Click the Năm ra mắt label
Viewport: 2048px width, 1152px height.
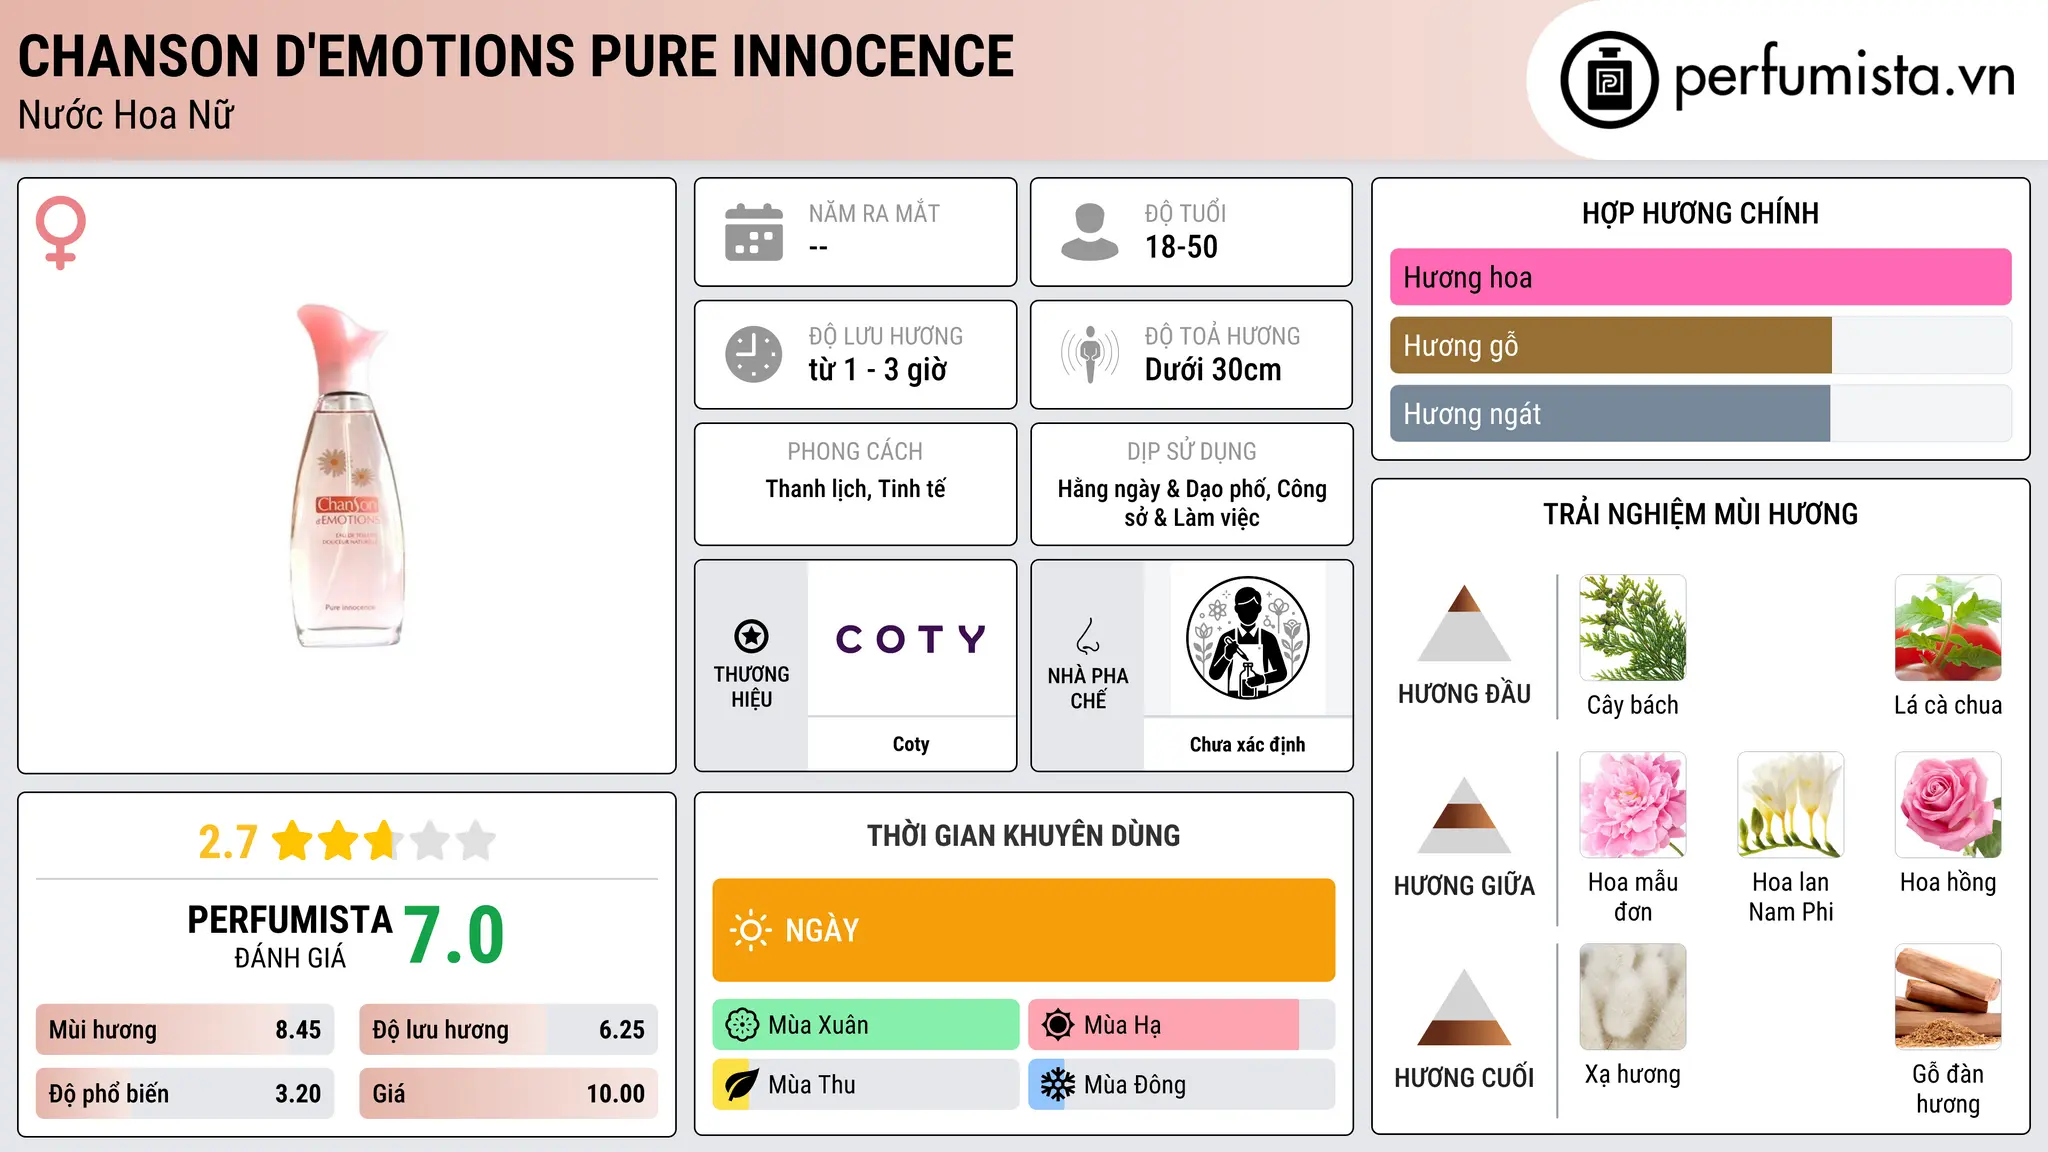point(874,213)
